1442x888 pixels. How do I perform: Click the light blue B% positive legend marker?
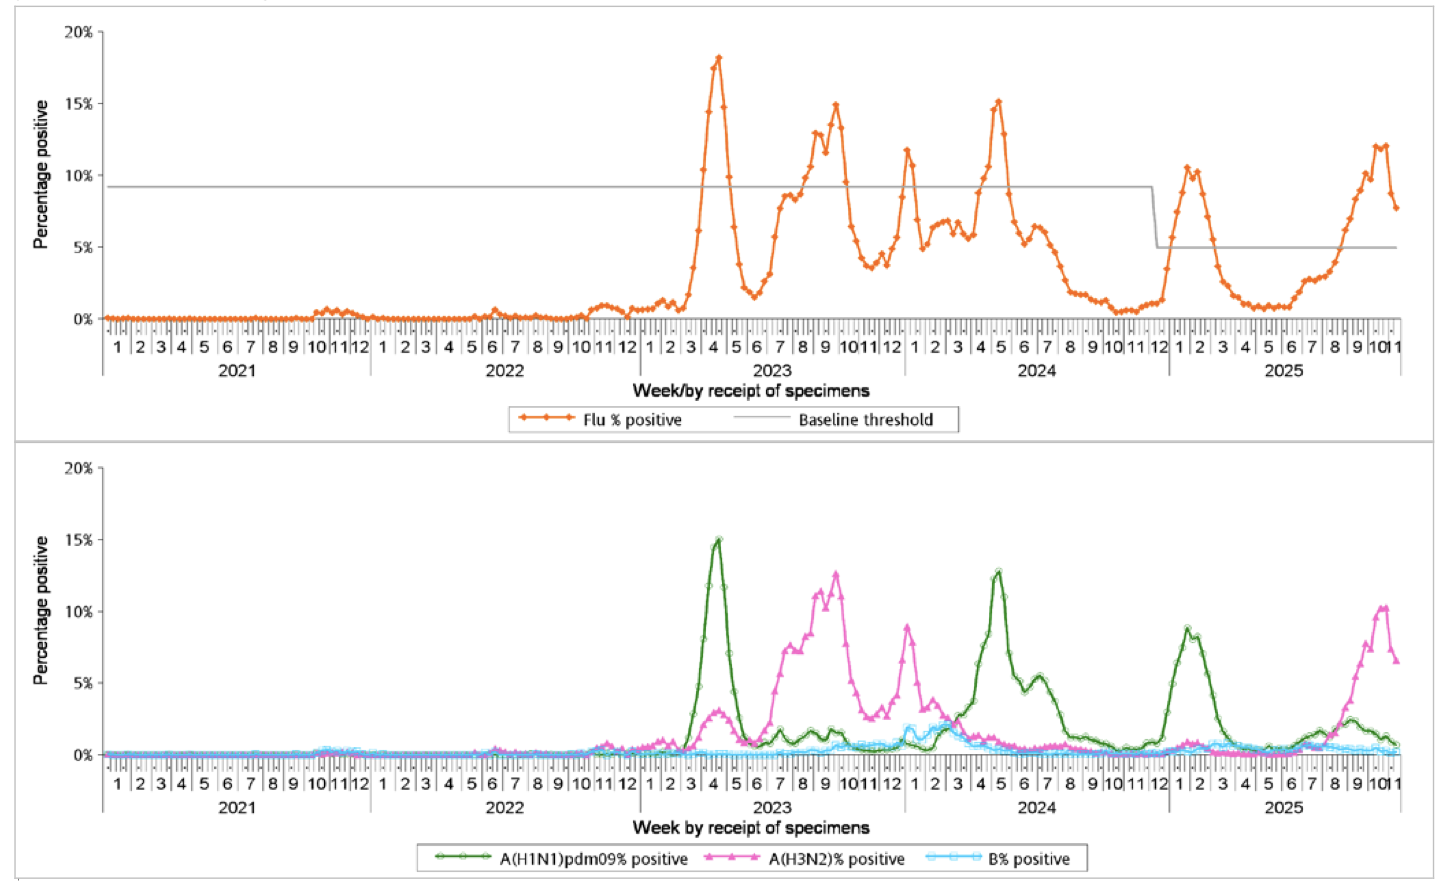pos(953,857)
